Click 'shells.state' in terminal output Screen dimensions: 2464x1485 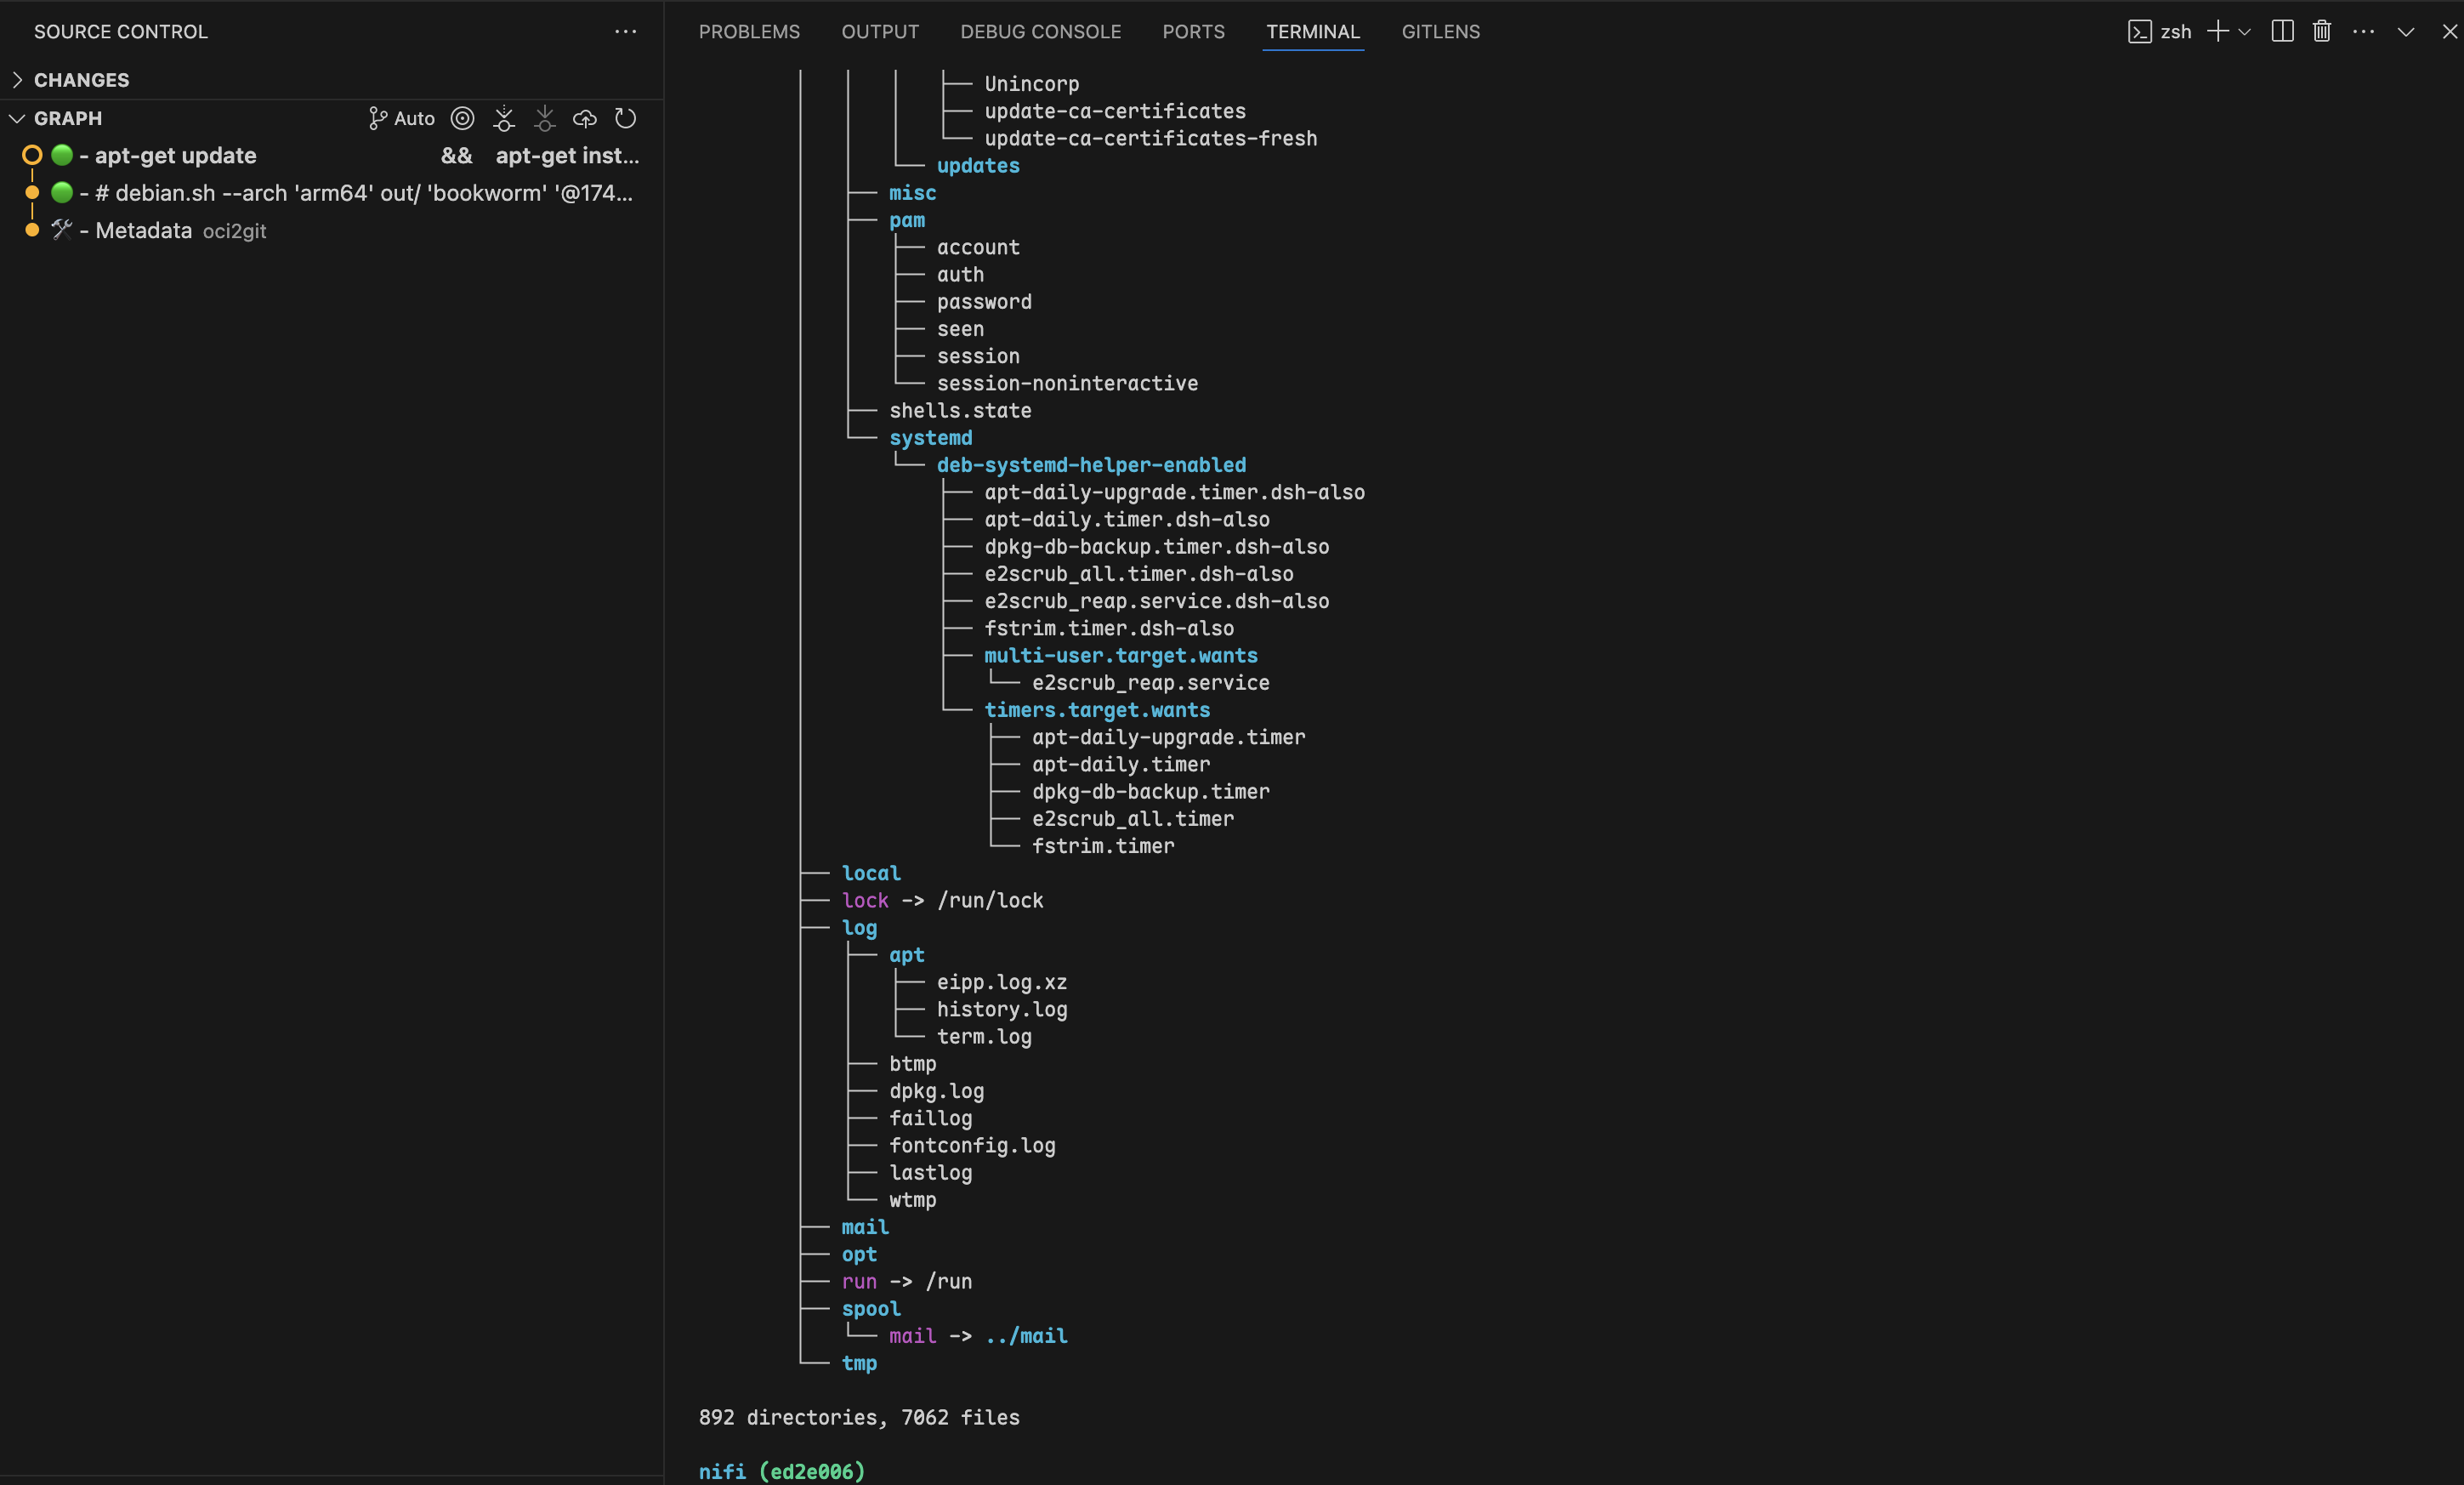[960, 411]
